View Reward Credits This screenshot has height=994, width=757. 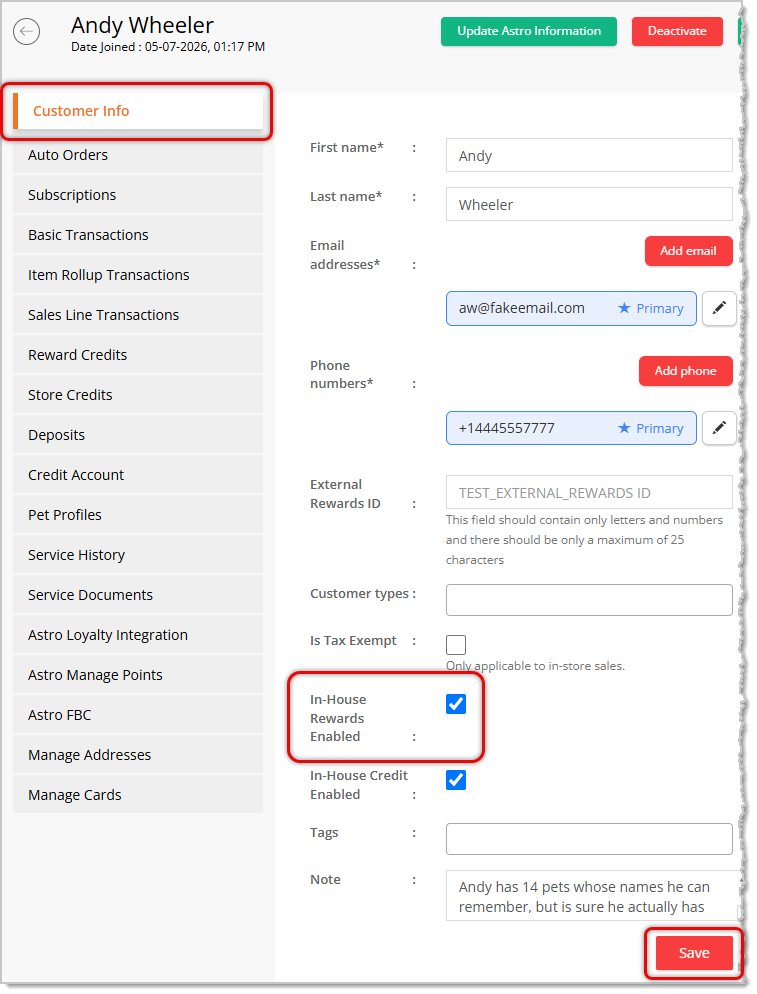(x=138, y=355)
